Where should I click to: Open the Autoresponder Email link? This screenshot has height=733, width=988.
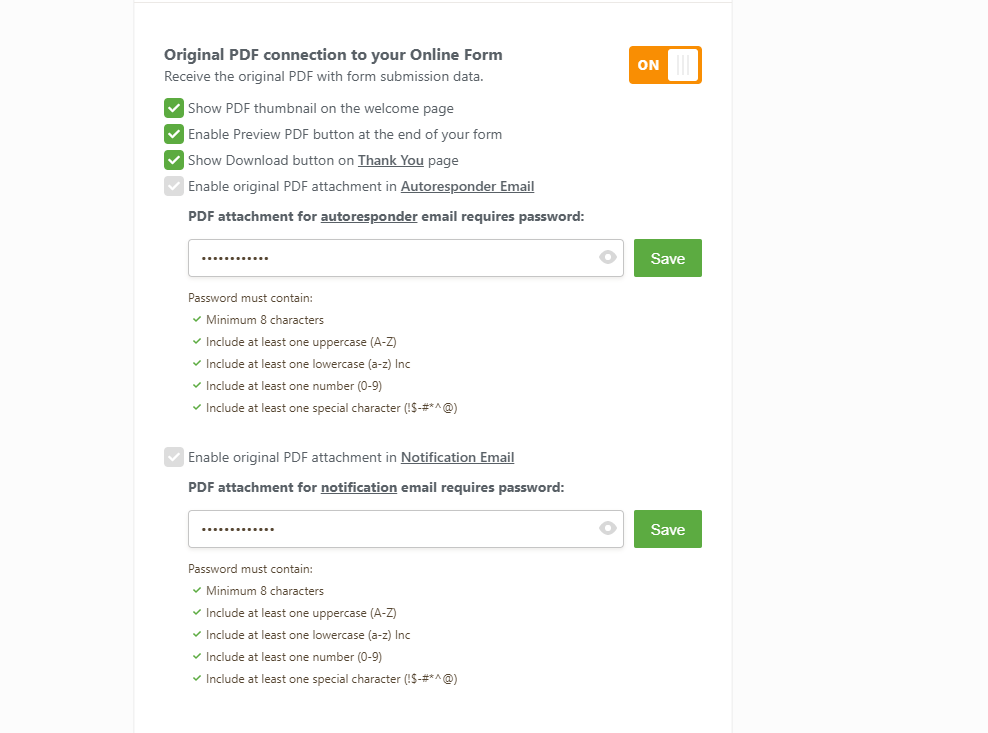[x=467, y=186]
